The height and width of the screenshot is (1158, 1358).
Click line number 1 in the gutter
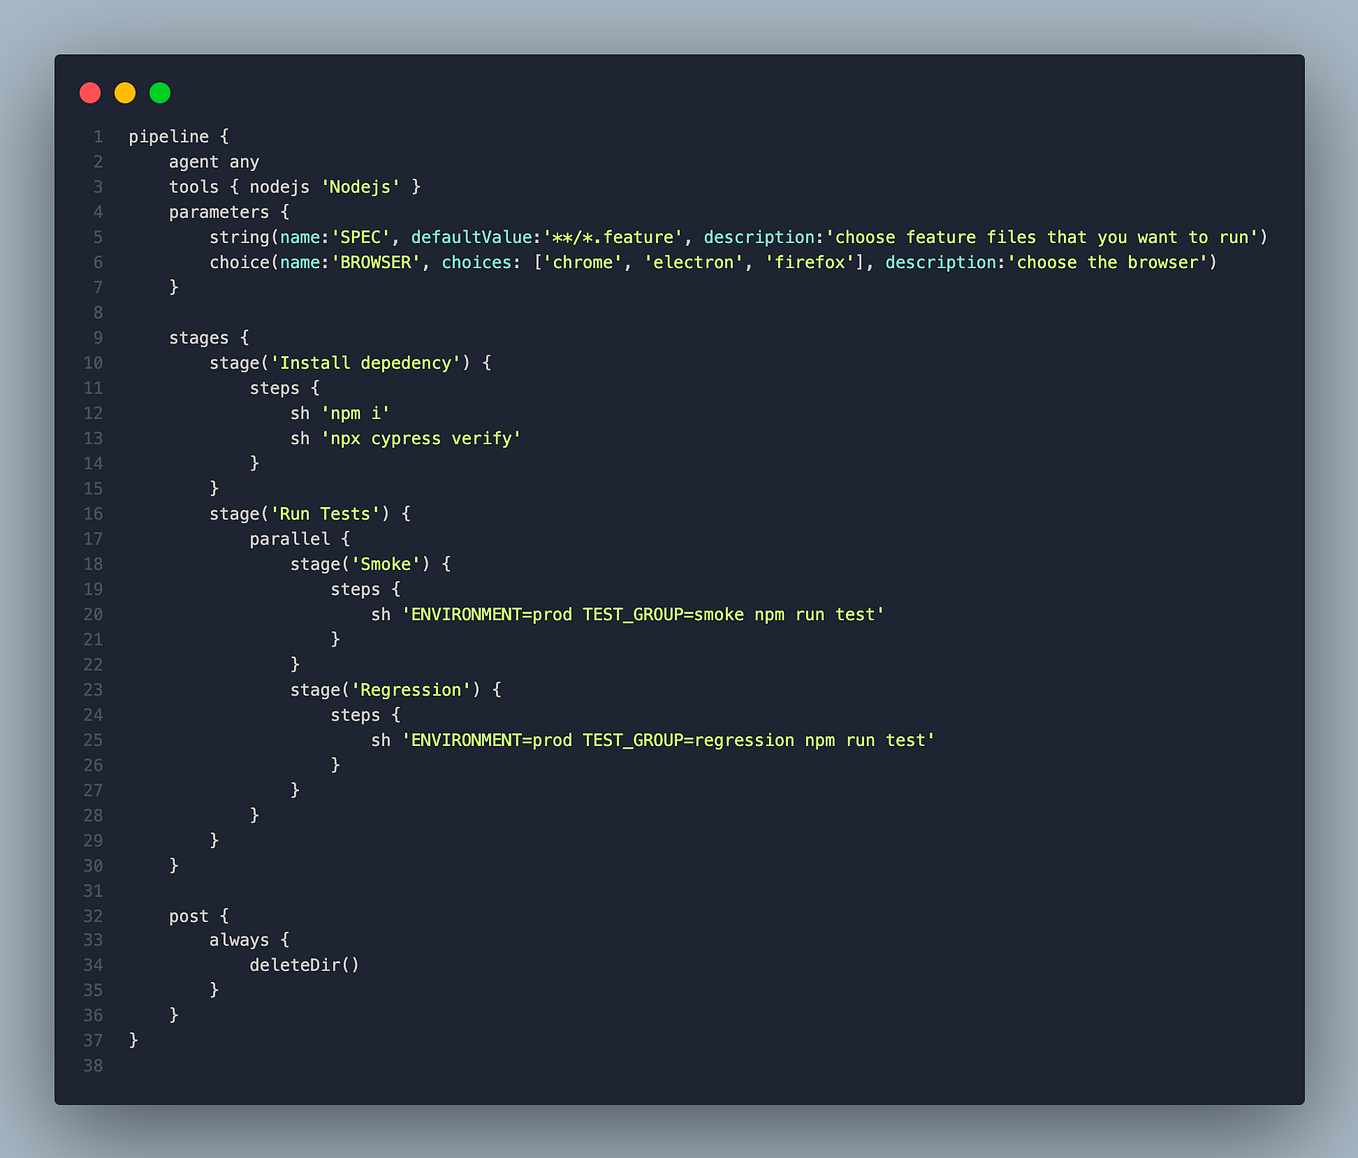pyautogui.click(x=97, y=136)
